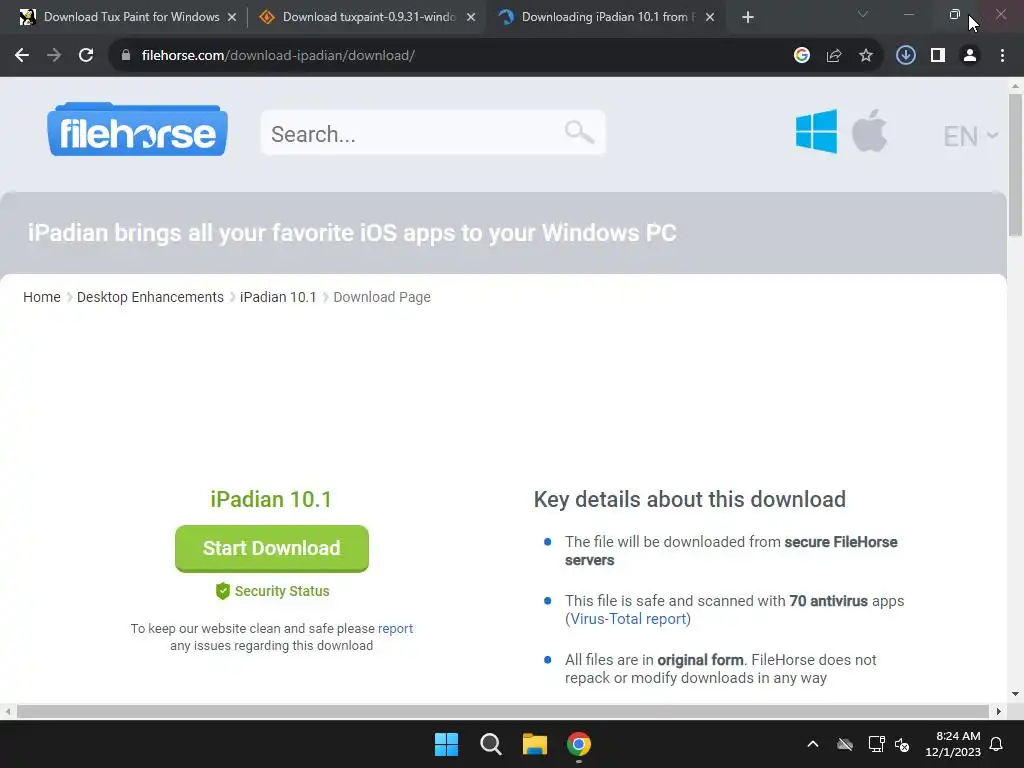Screen dimensions: 1024x768
Task: Open the iPadian 10.1 breadcrumb
Action: tap(278, 297)
